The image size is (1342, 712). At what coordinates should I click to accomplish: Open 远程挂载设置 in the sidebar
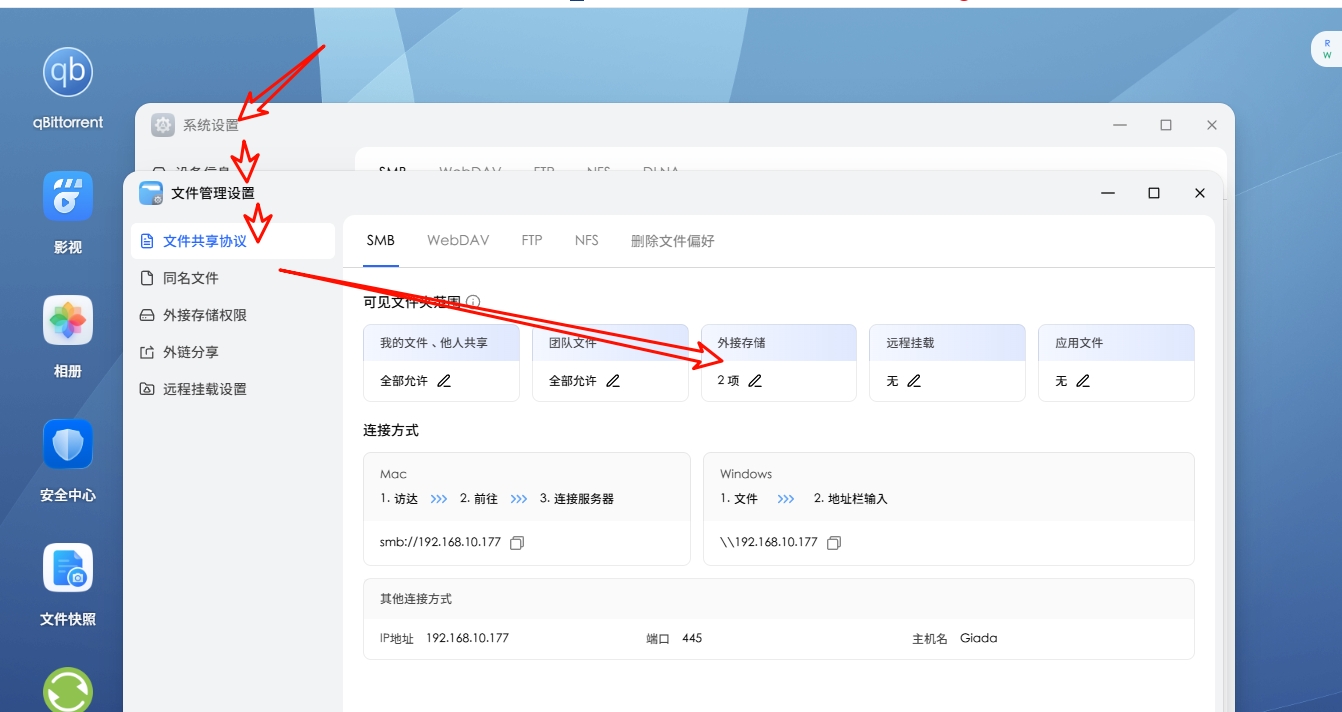[x=233, y=389]
